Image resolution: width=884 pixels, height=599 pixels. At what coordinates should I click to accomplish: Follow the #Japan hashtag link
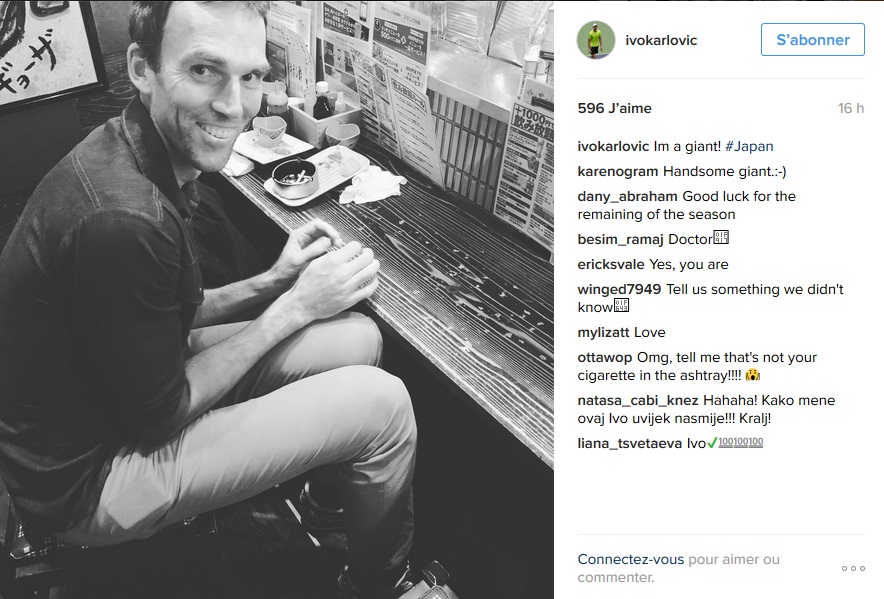click(x=749, y=146)
